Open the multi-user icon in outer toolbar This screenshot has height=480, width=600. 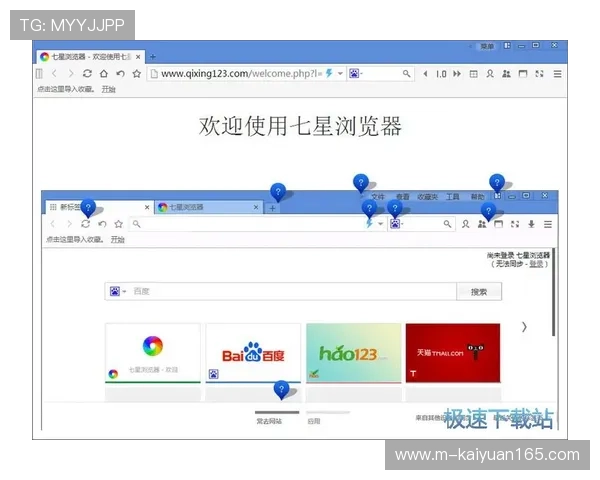506,73
